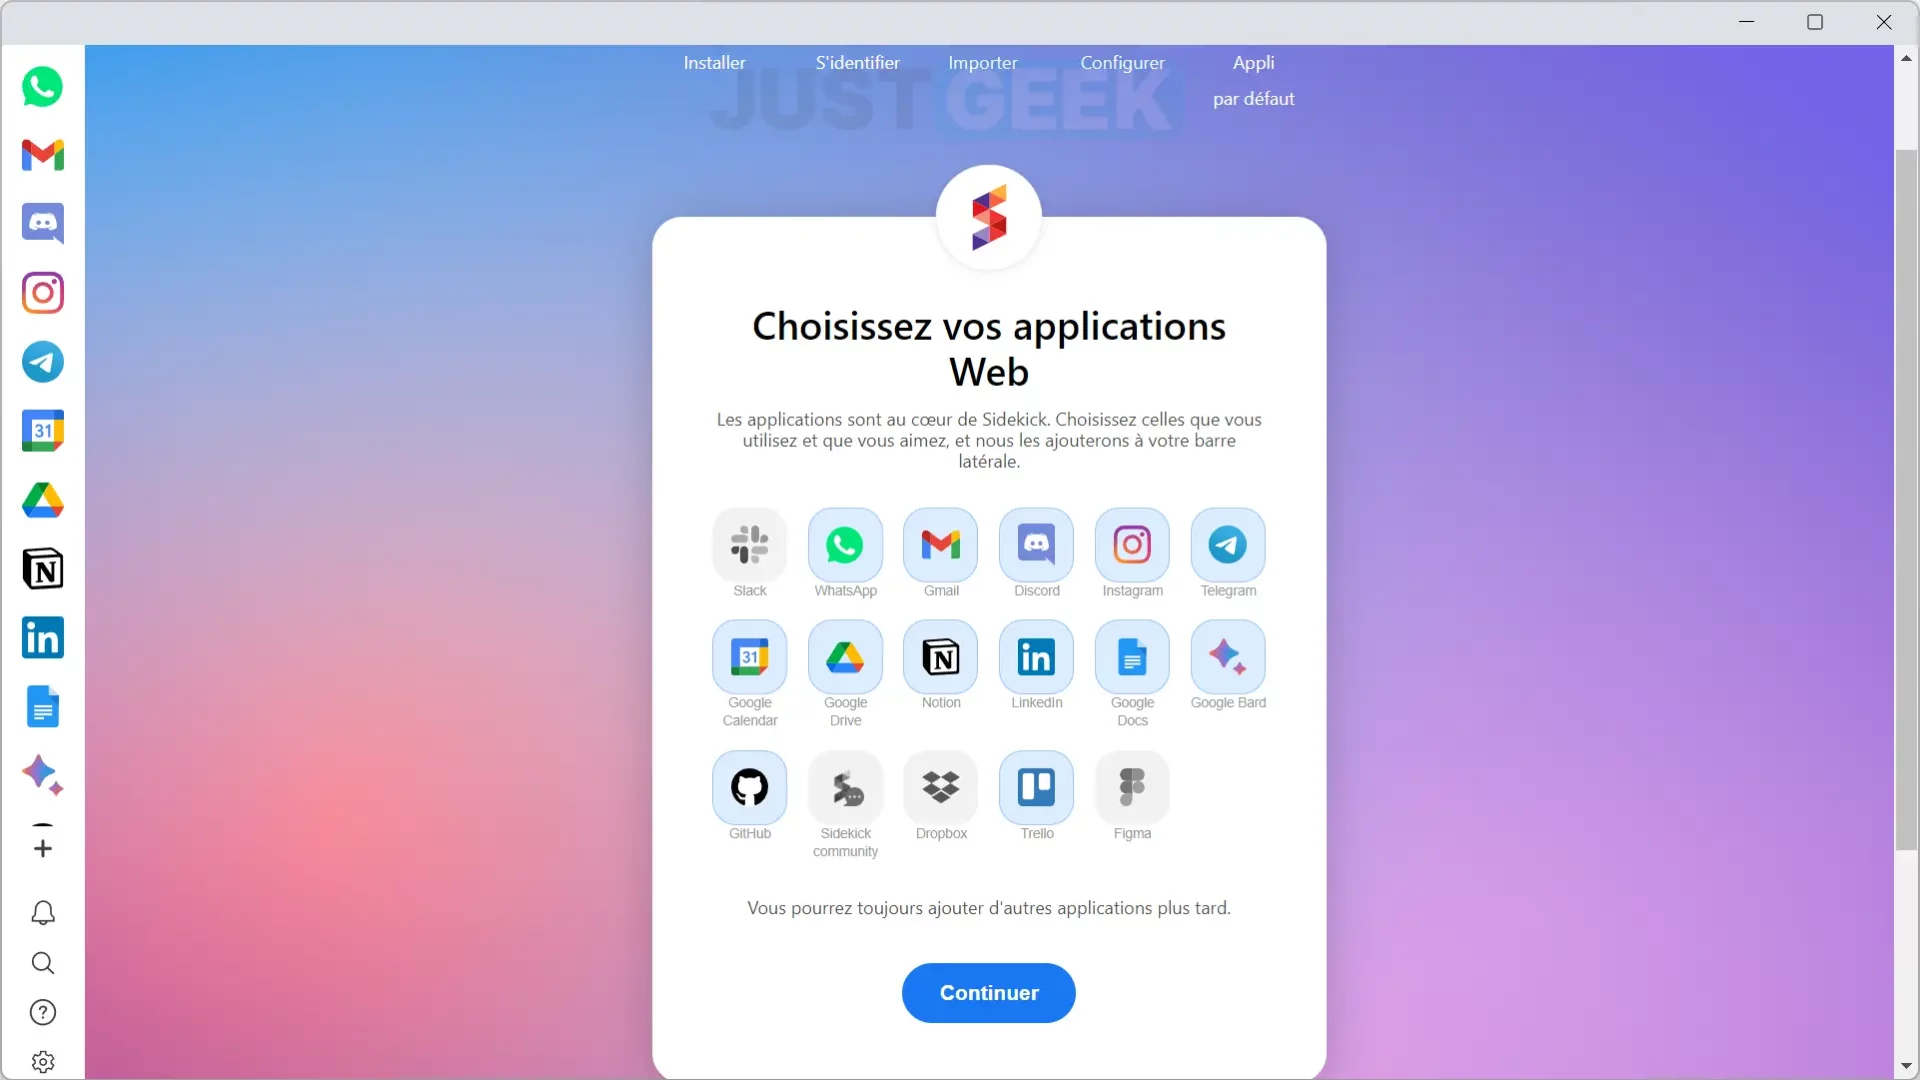Image resolution: width=1920 pixels, height=1080 pixels.
Task: Toggle the Google Drive sidebar icon
Action: click(x=44, y=500)
